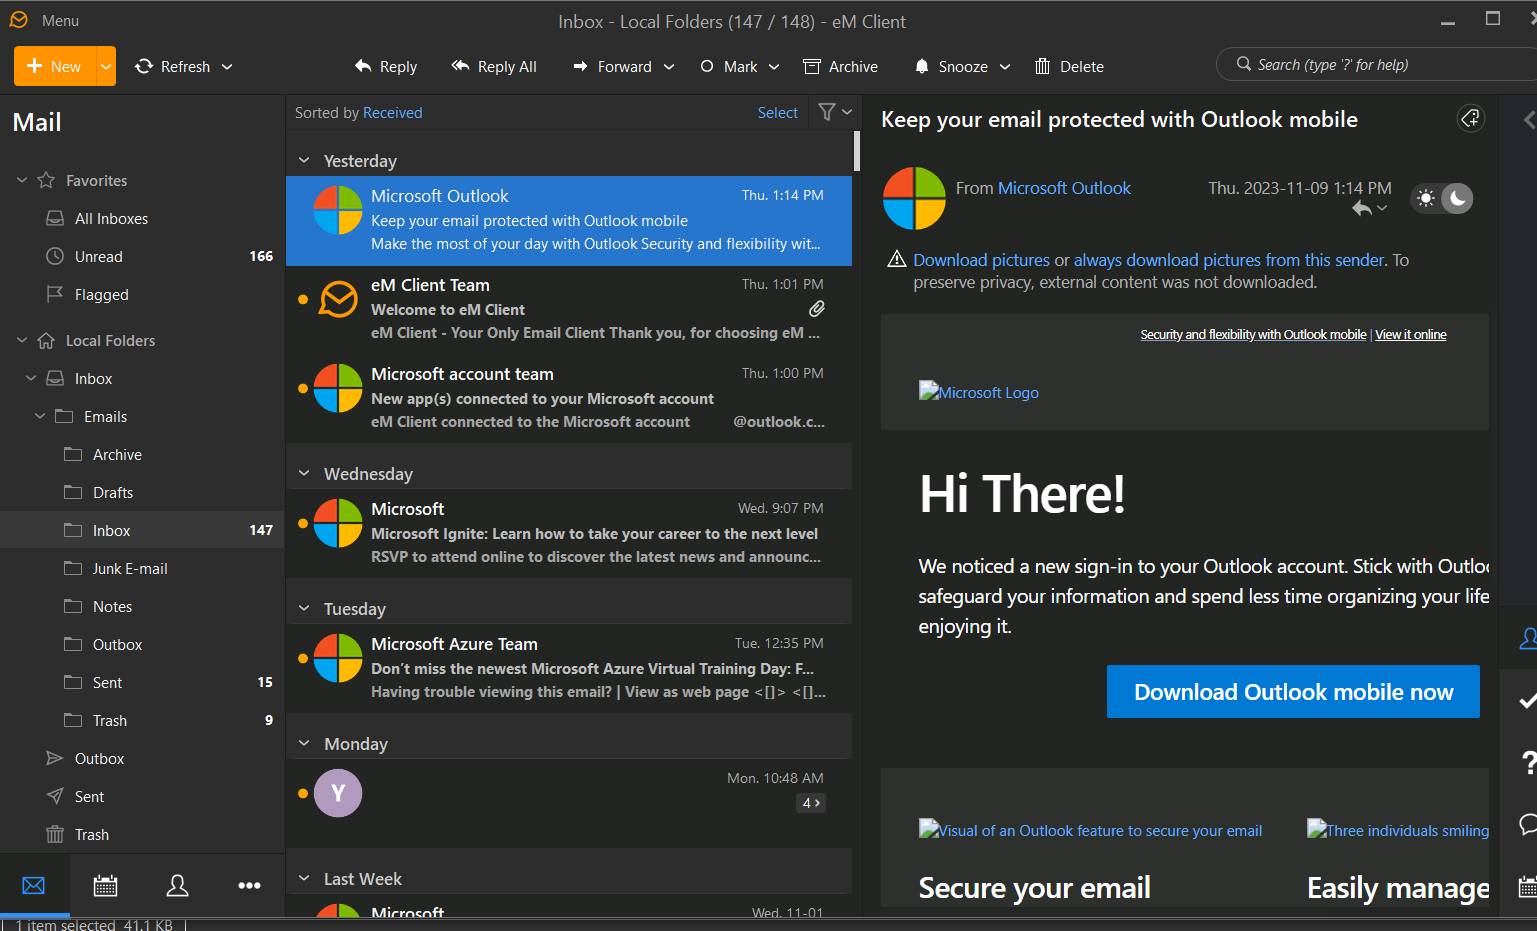
Task: Switch message to dark theme moon icon
Action: pos(1458,198)
